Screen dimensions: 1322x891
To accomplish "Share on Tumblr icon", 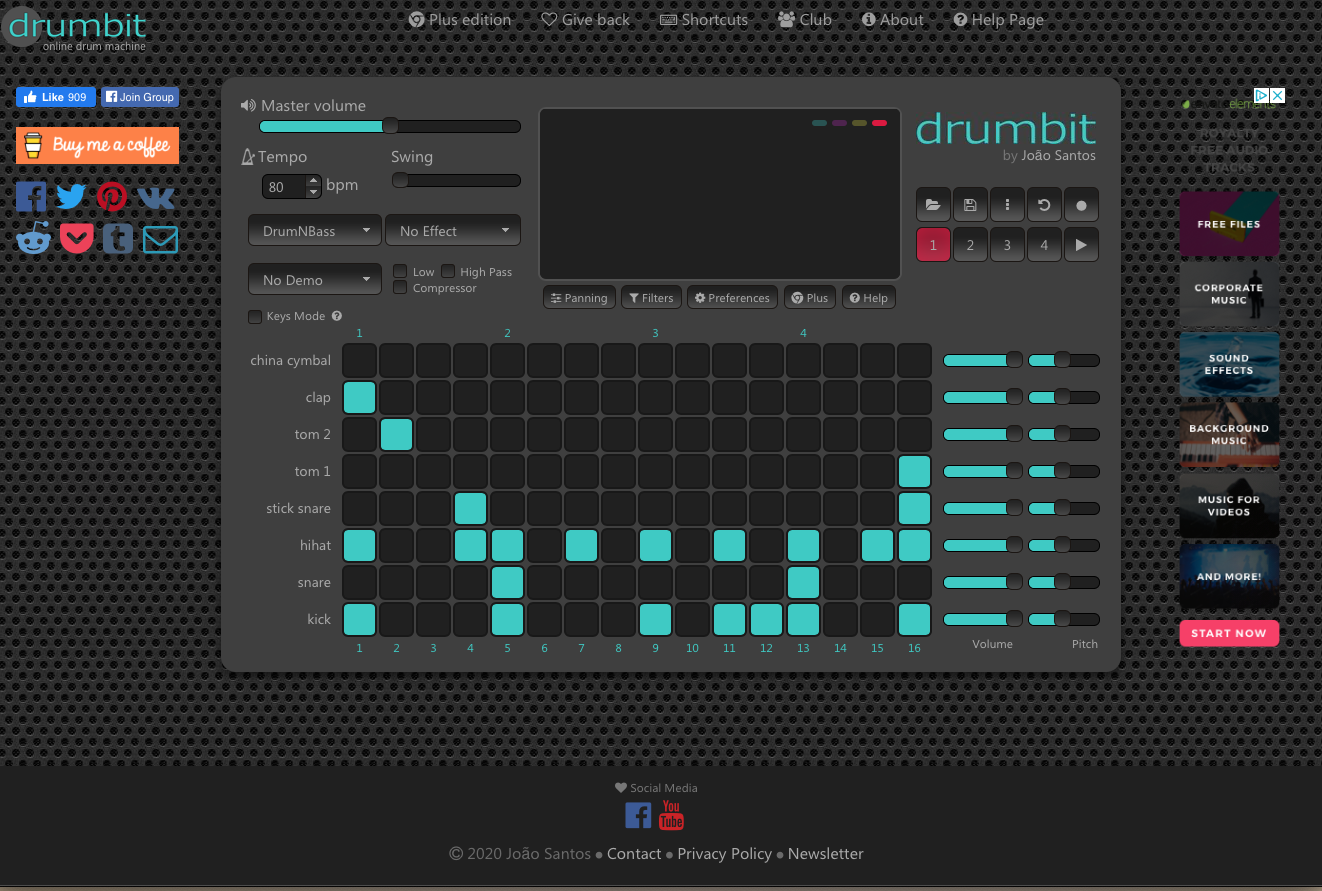I will (118, 238).
